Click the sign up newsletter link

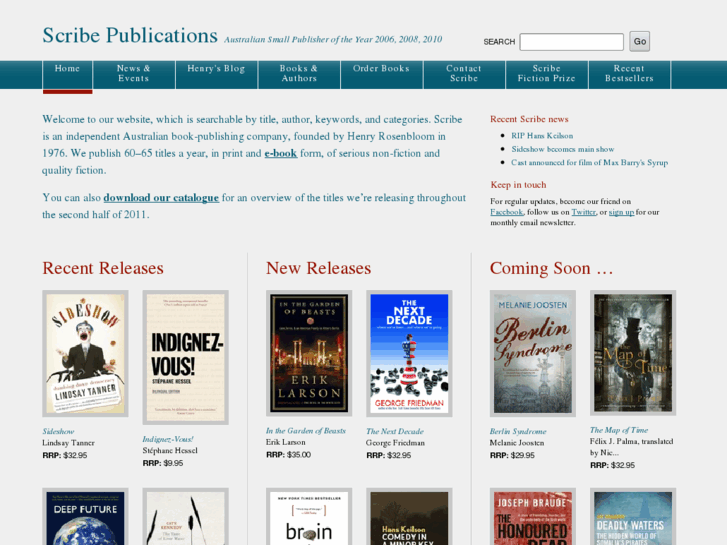pos(621,212)
